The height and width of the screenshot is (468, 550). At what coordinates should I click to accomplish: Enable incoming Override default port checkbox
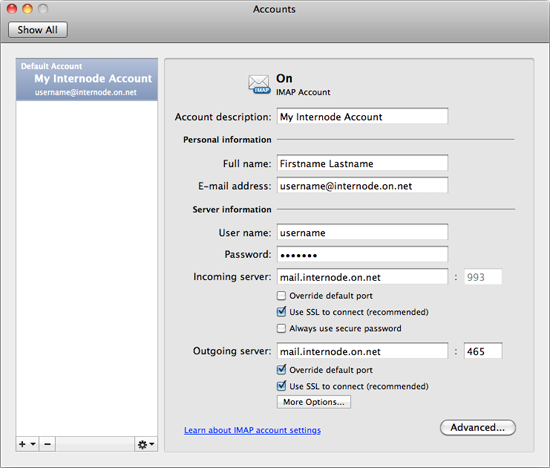click(x=281, y=296)
